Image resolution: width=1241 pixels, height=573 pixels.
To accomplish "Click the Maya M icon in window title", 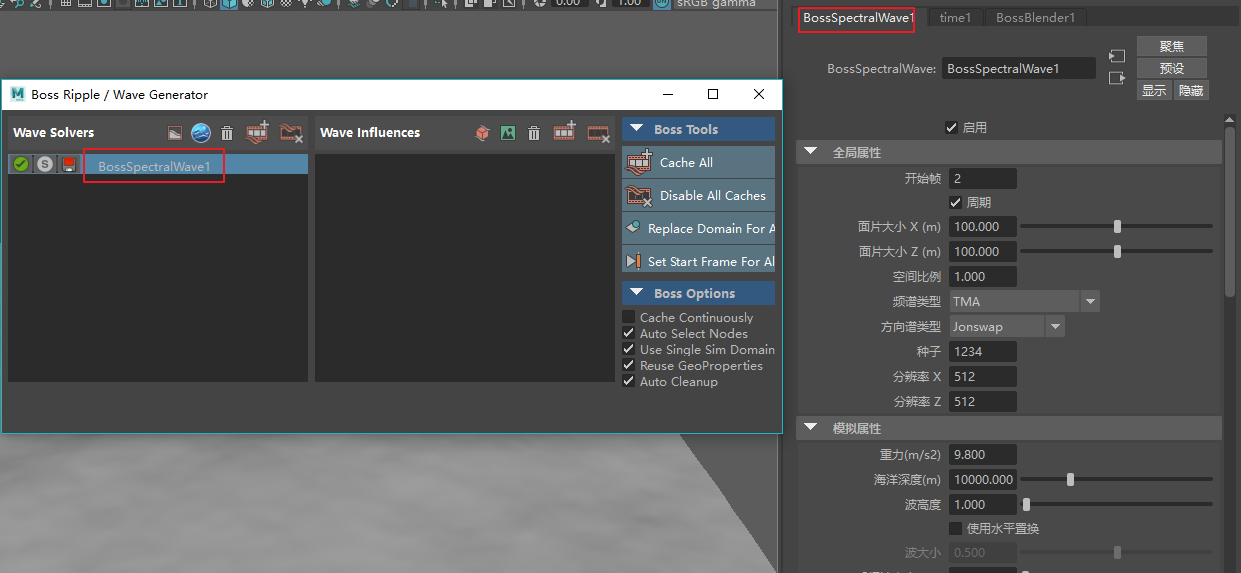I will click(17, 94).
